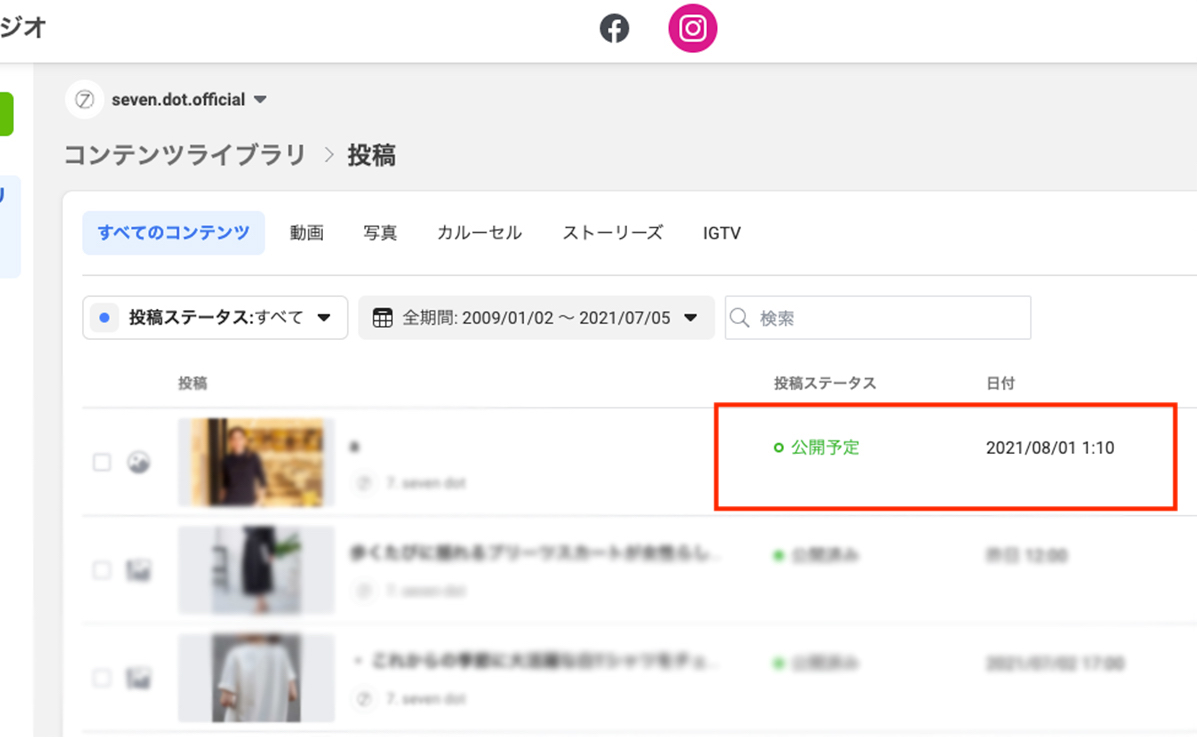Tick checkbox for the 公開予定 scheduled post
This screenshot has height=737, width=1197.
coord(102,462)
